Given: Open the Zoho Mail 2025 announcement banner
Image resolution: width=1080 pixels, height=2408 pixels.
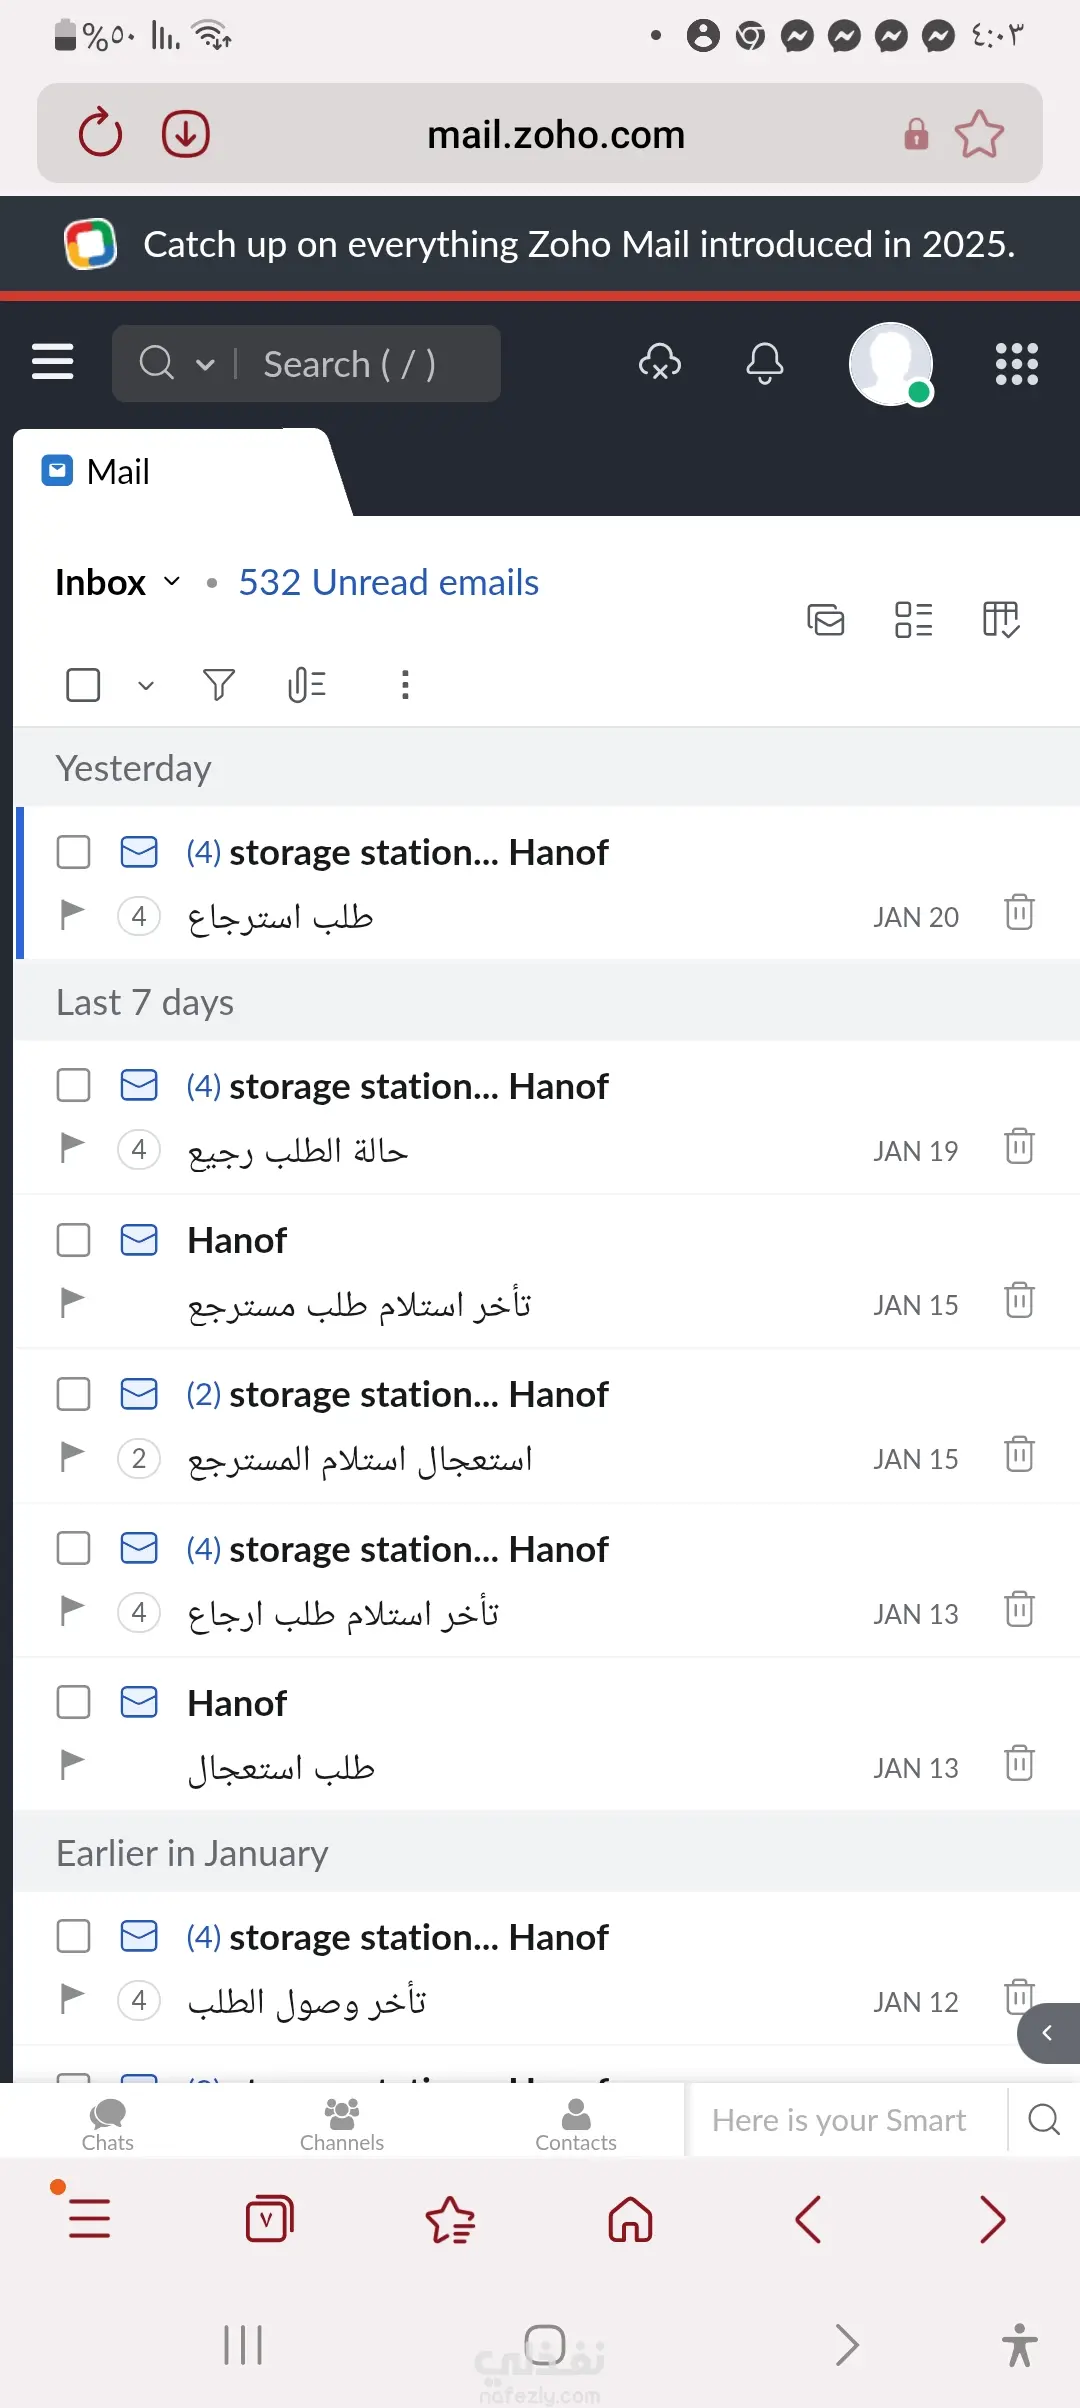Looking at the screenshot, I should coord(578,244).
